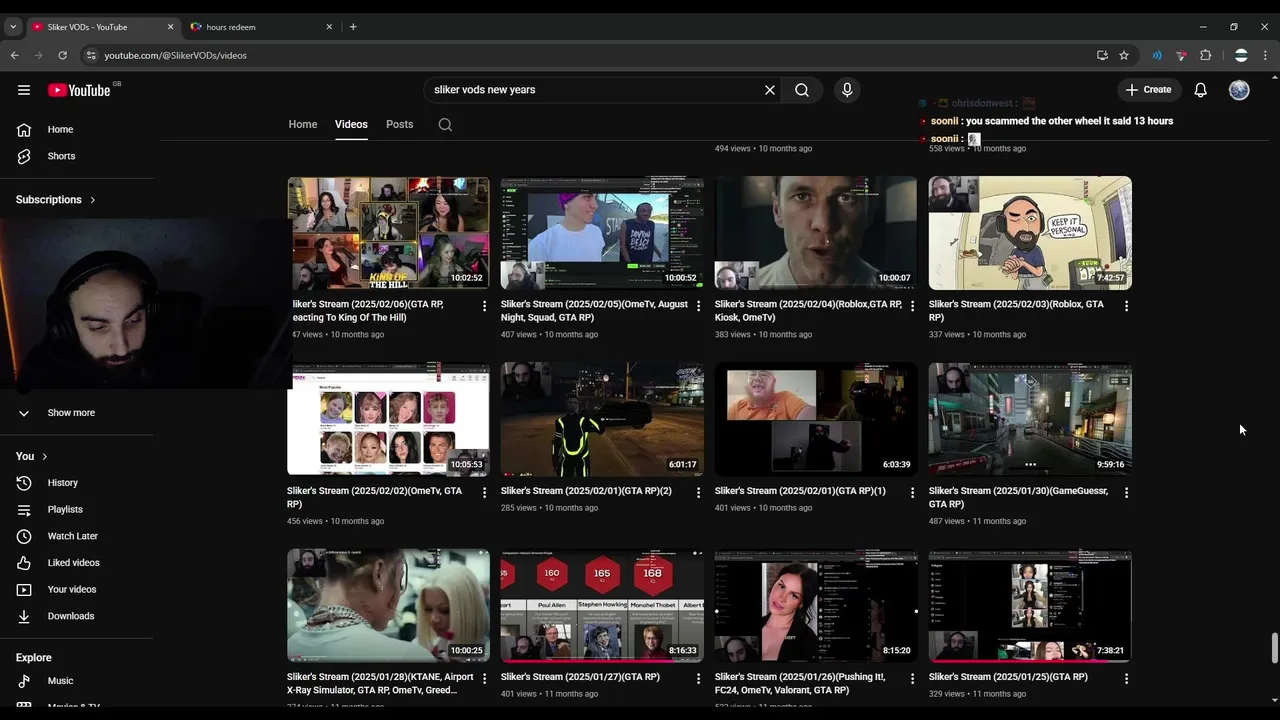Open options for 2025/02/04 stream video
Viewport: 1280px width, 720px height.
tap(912, 306)
